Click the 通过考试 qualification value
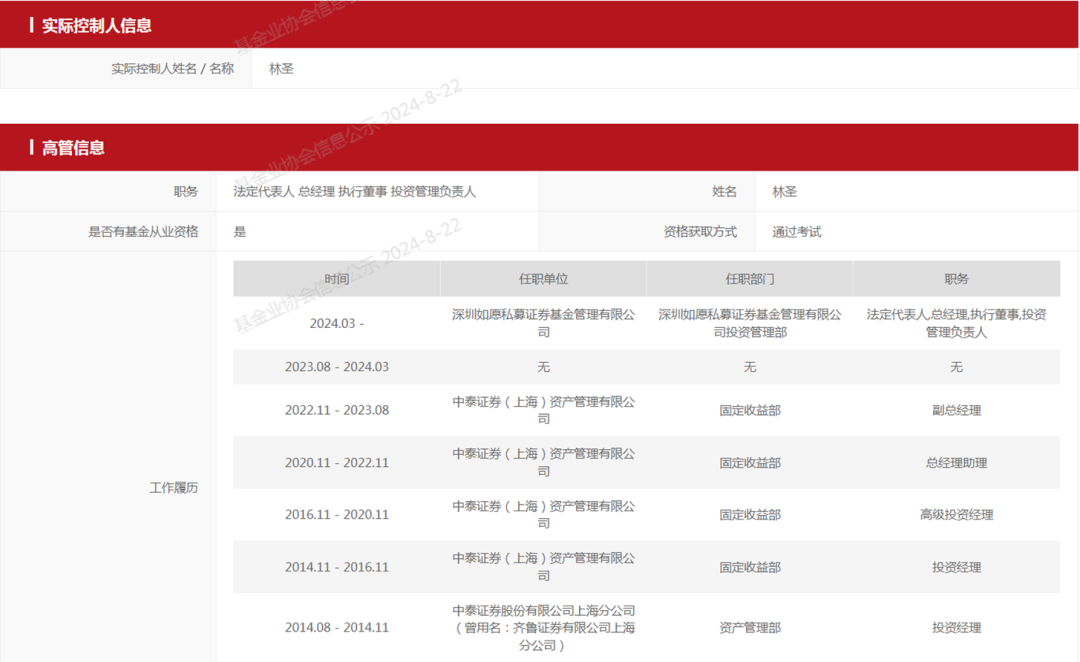The height and width of the screenshot is (662, 1080). (x=798, y=231)
